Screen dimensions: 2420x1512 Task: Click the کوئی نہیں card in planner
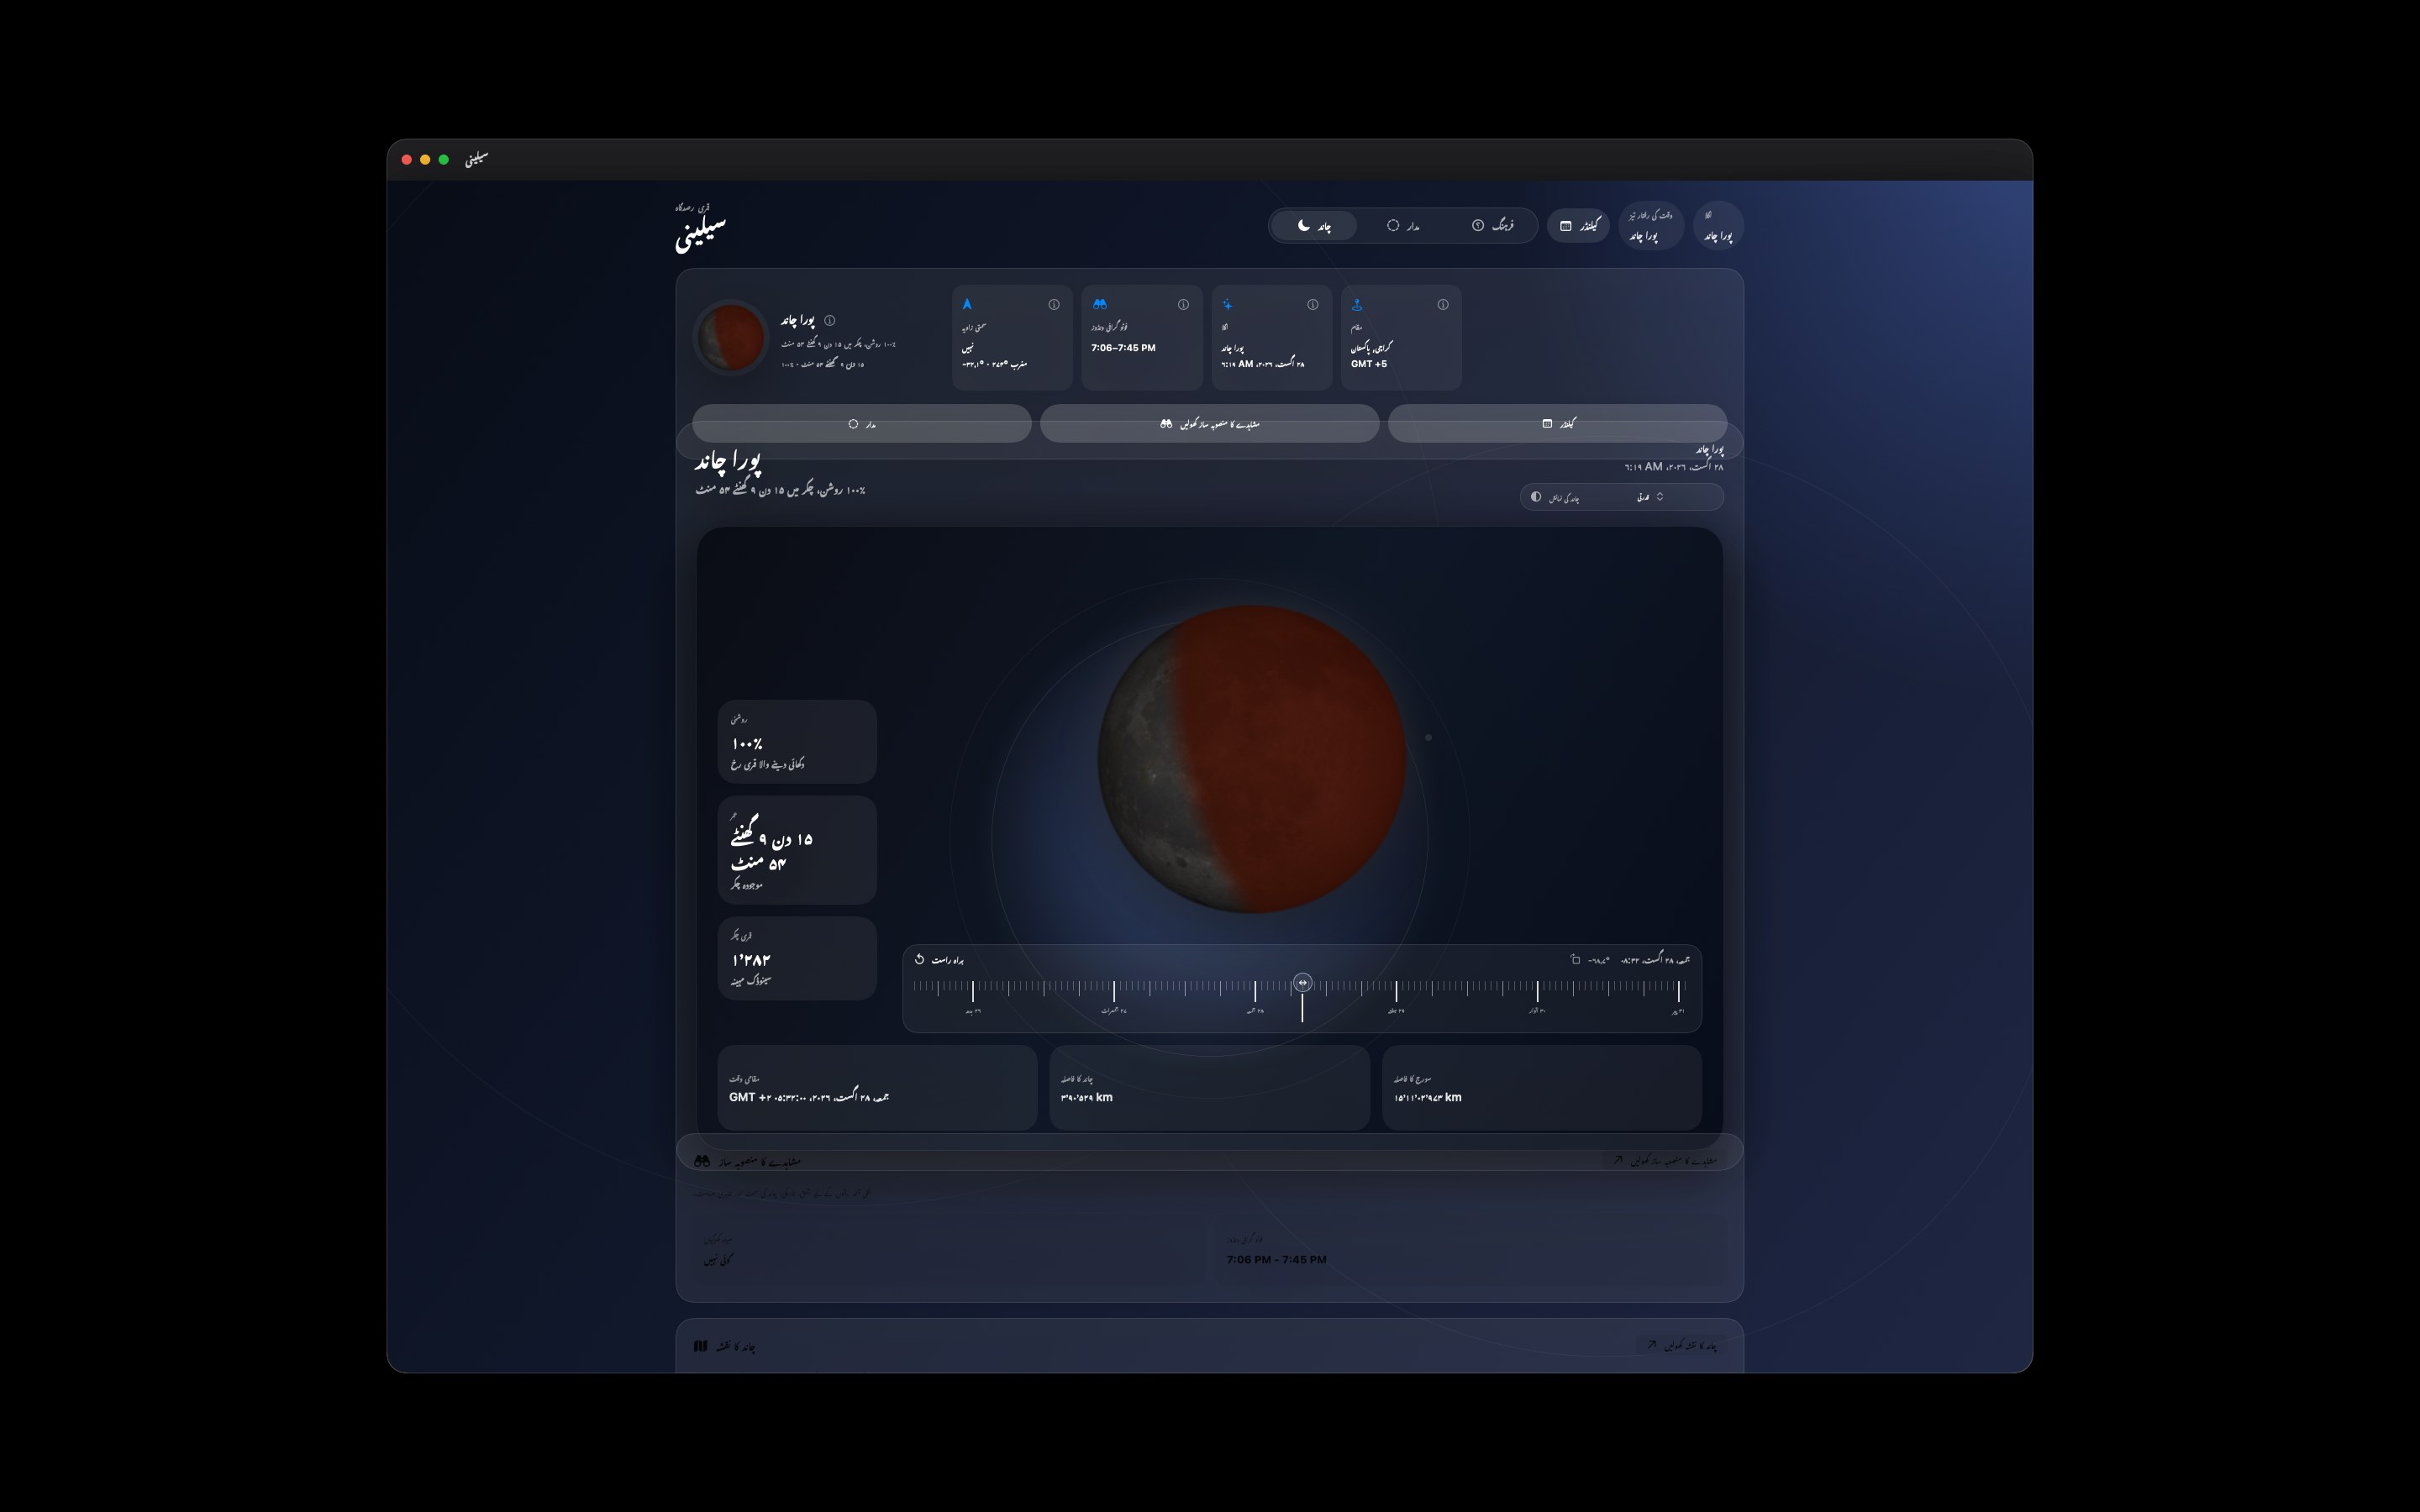pyautogui.click(x=950, y=1250)
